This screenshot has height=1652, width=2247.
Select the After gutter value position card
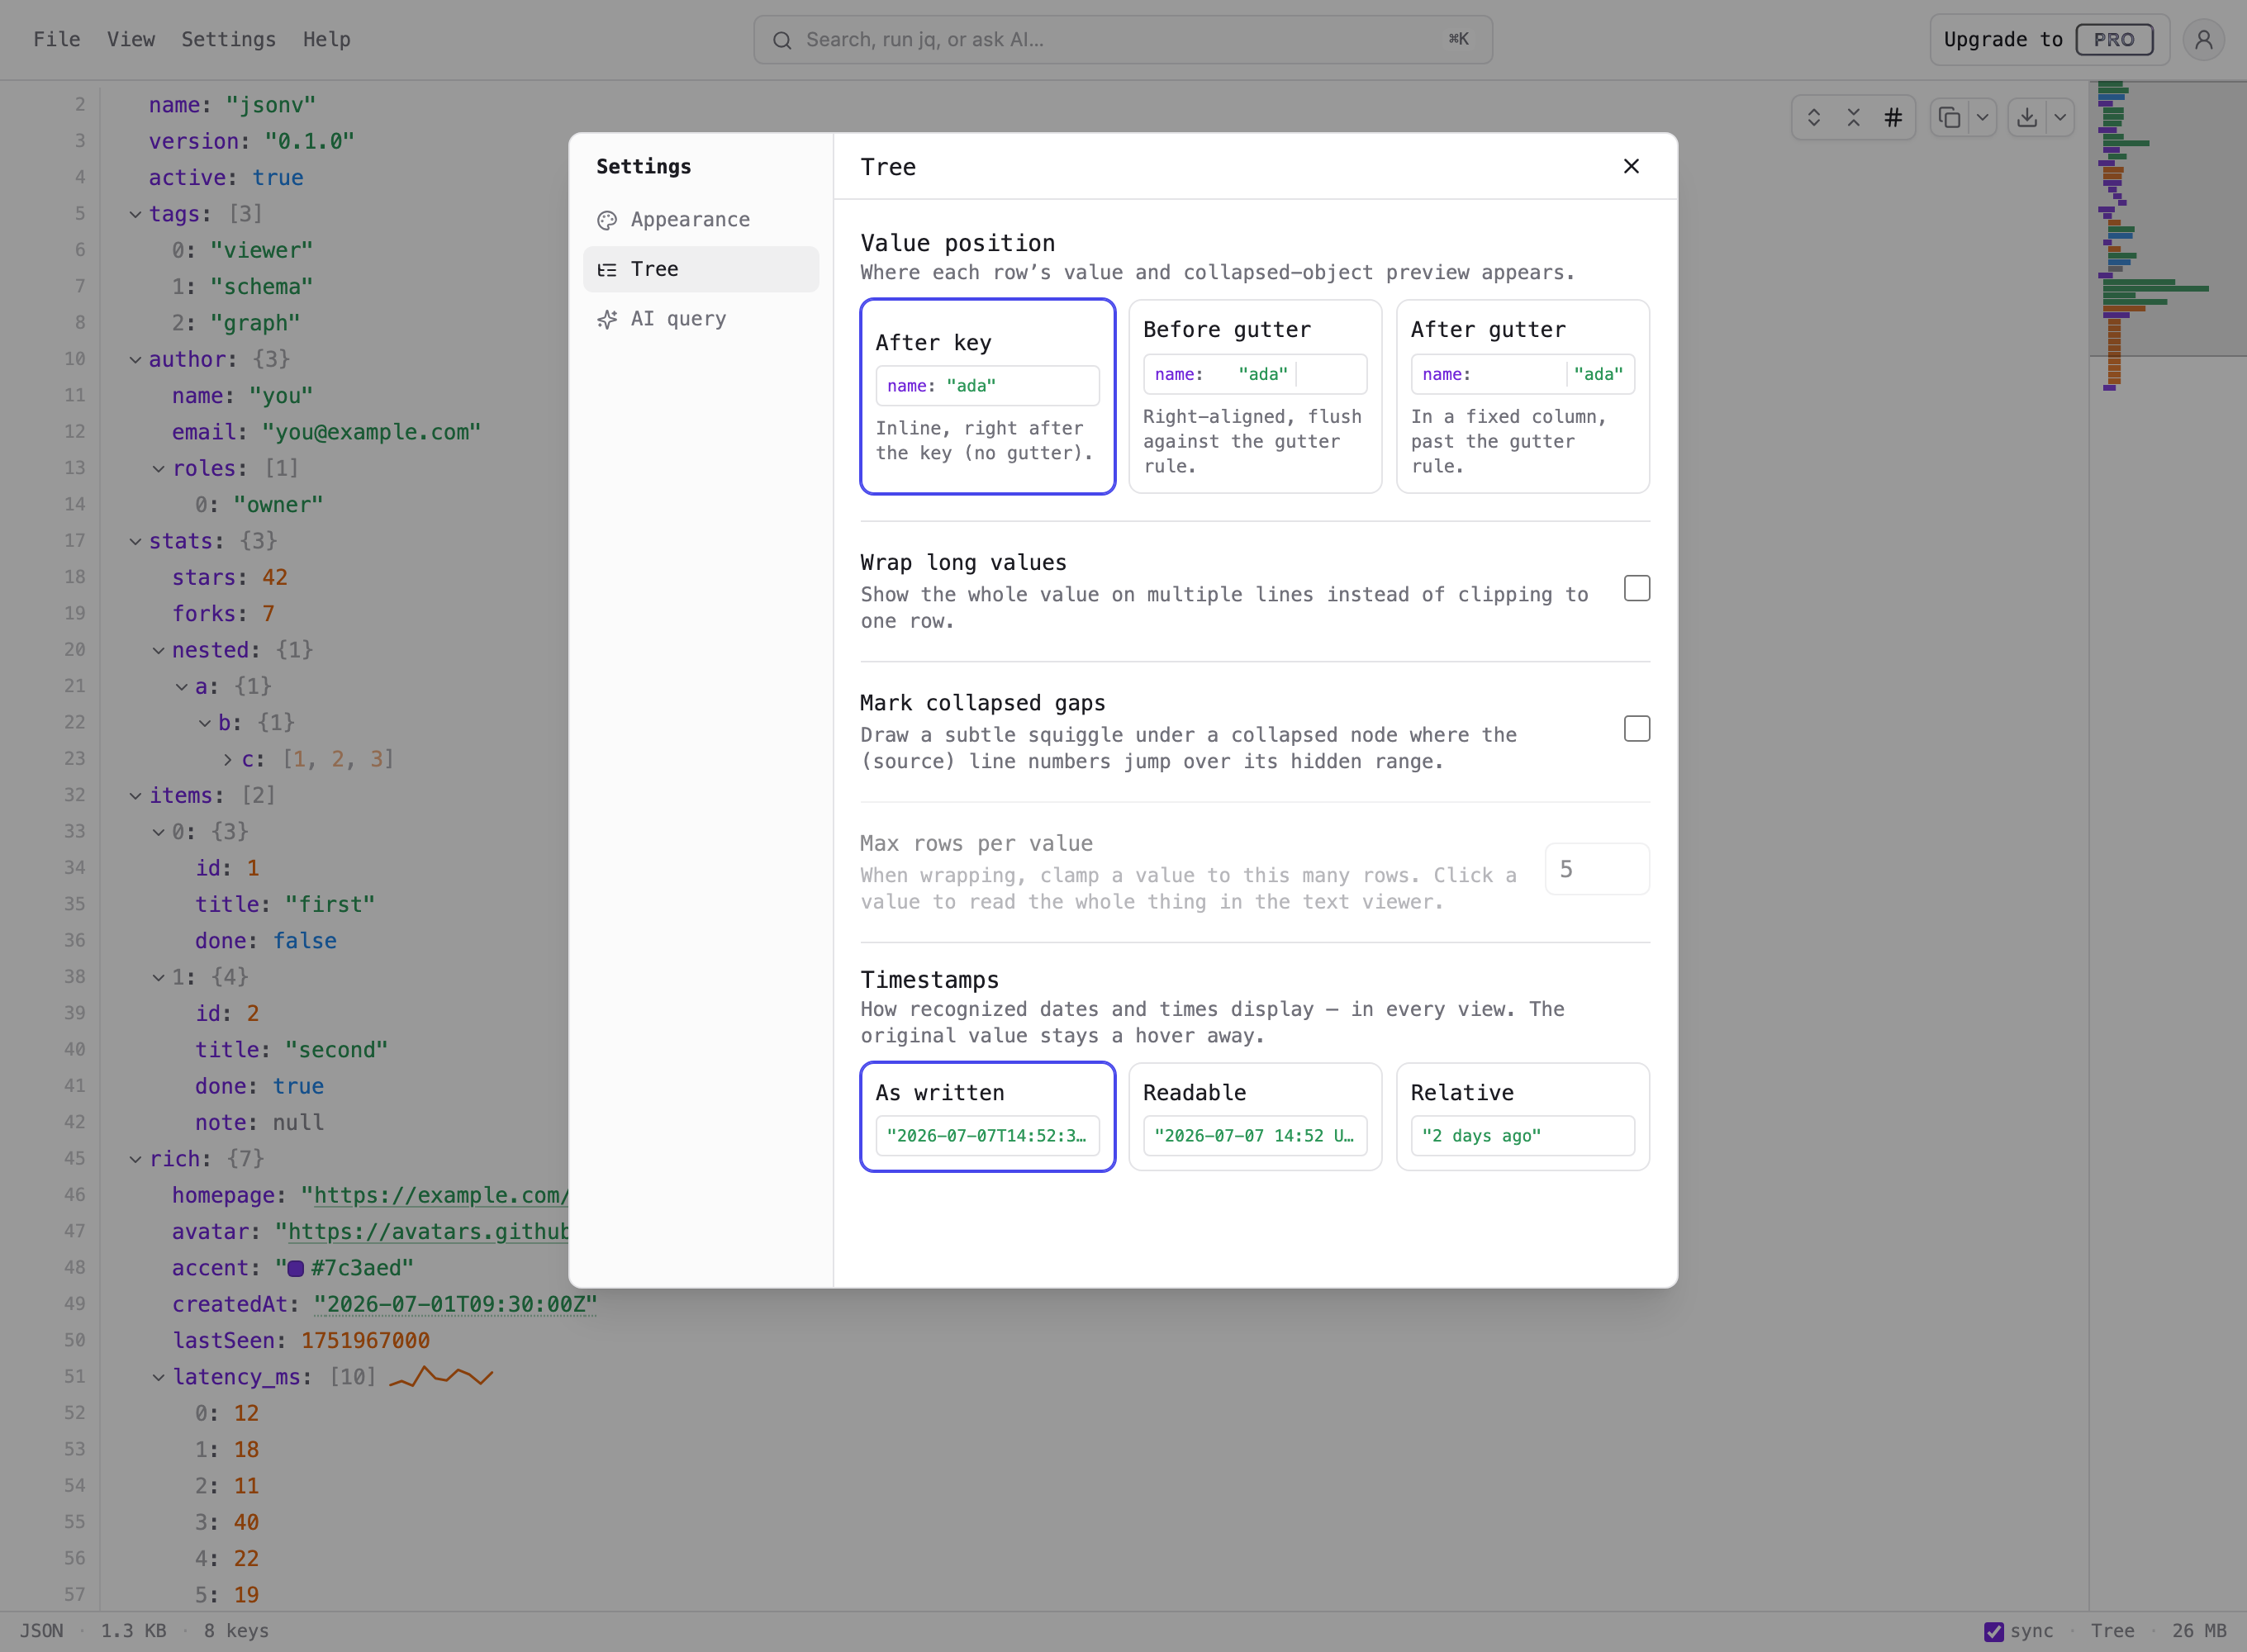click(x=1523, y=396)
